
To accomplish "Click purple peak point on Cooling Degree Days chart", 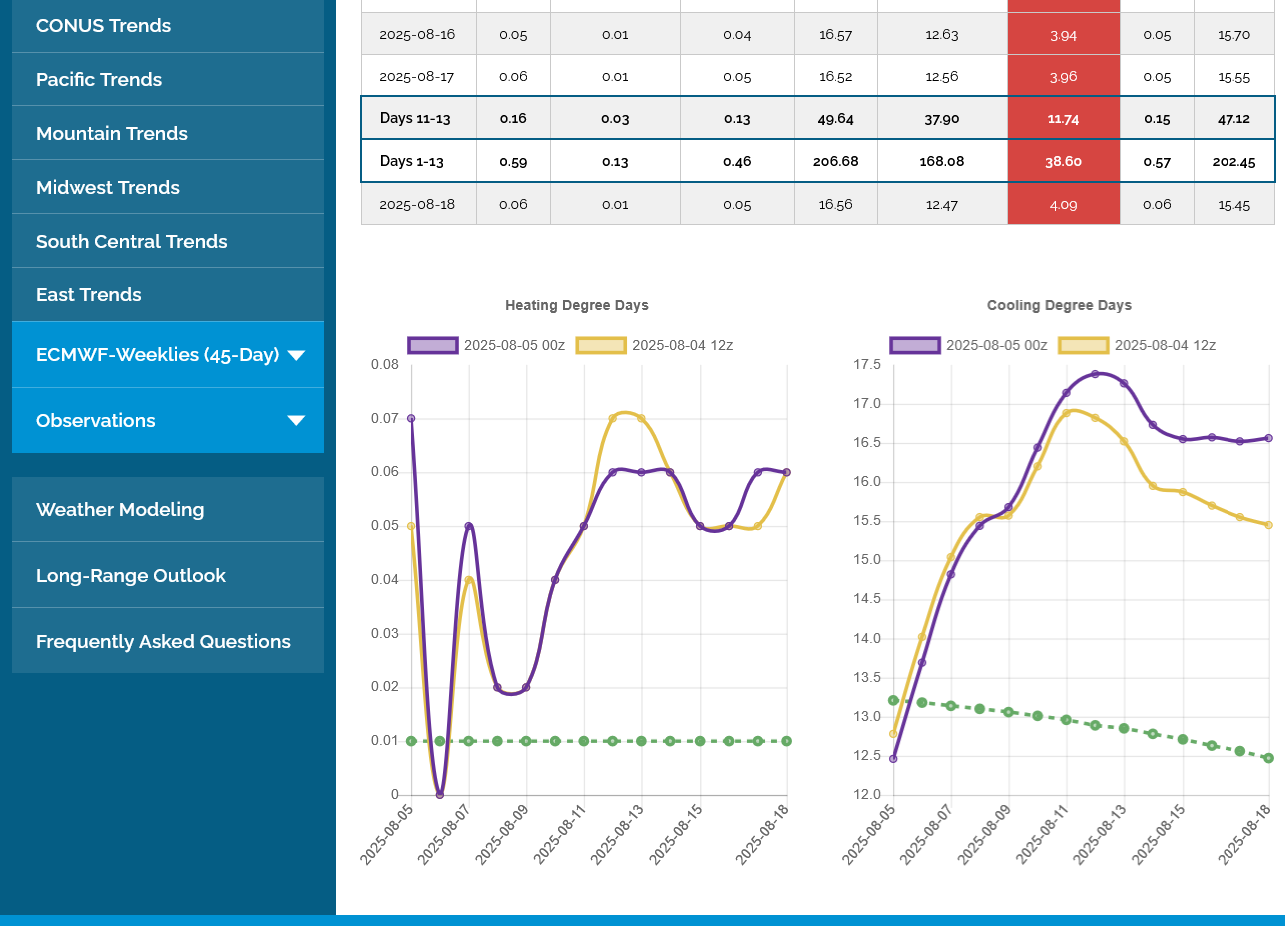I will point(1095,374).
